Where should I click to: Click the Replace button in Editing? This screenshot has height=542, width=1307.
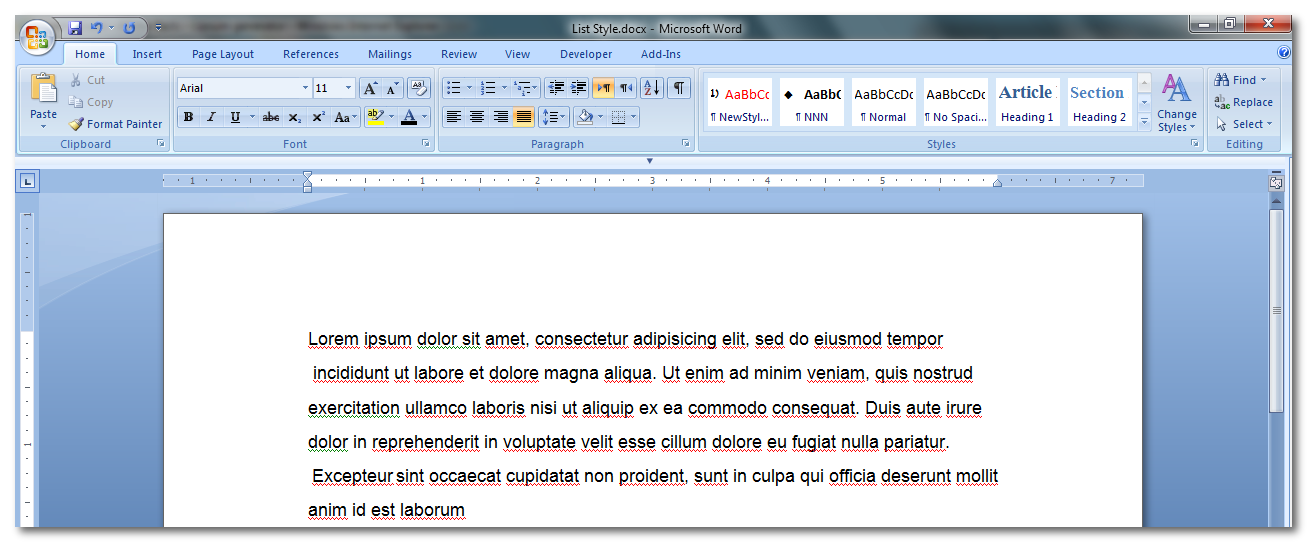tap(1244, 102)
